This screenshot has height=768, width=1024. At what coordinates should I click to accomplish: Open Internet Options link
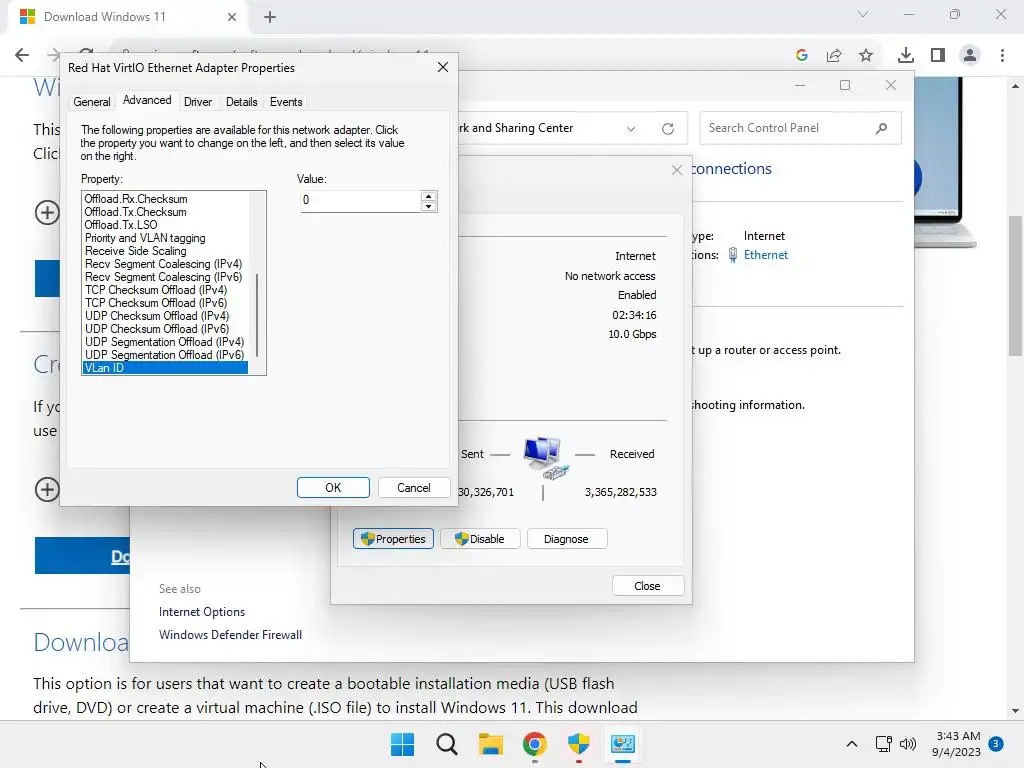coord(202,612)
